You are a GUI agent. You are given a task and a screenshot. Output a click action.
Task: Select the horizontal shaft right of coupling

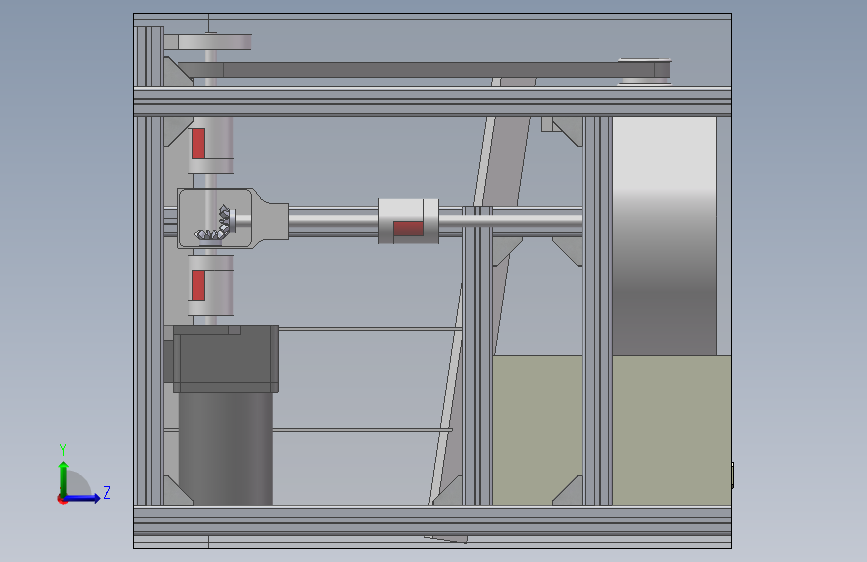click(510, 221)
